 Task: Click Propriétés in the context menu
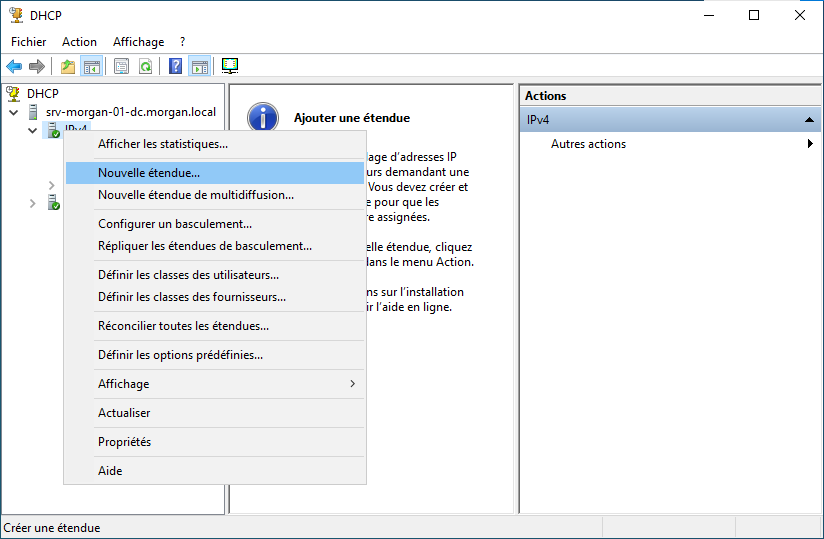point(124,442)
